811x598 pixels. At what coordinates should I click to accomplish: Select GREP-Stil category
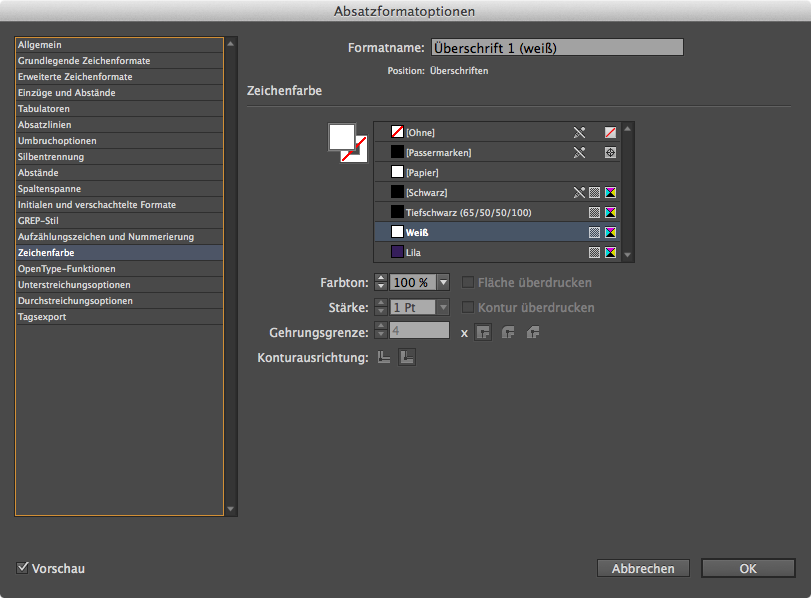119,221
